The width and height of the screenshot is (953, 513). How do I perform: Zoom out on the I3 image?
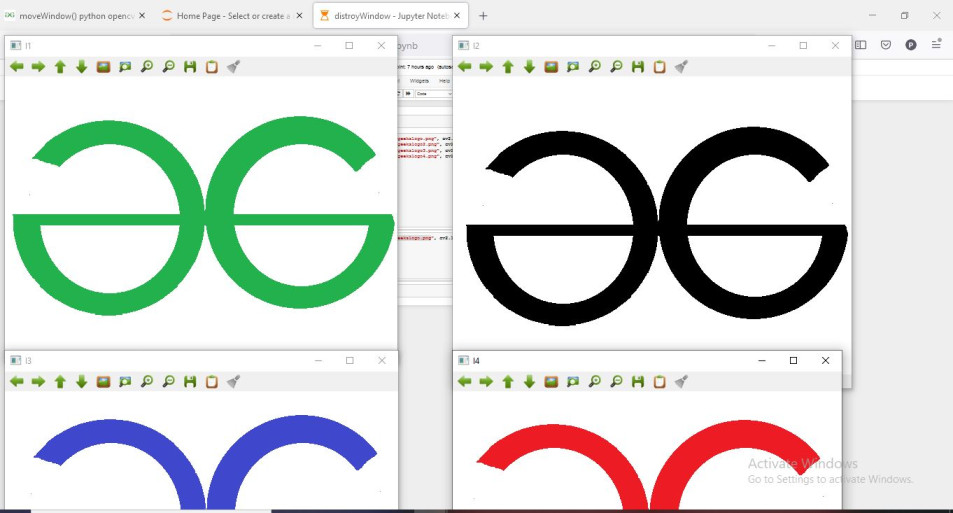coord(168,382)
